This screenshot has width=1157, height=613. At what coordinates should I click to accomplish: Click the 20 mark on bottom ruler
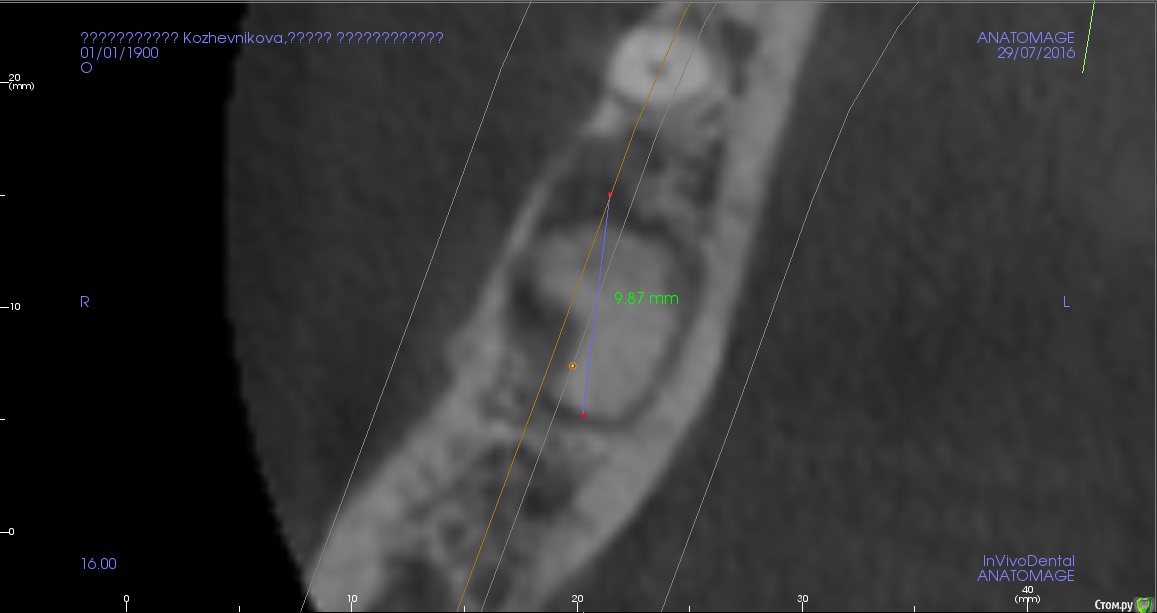pos(577,599)
